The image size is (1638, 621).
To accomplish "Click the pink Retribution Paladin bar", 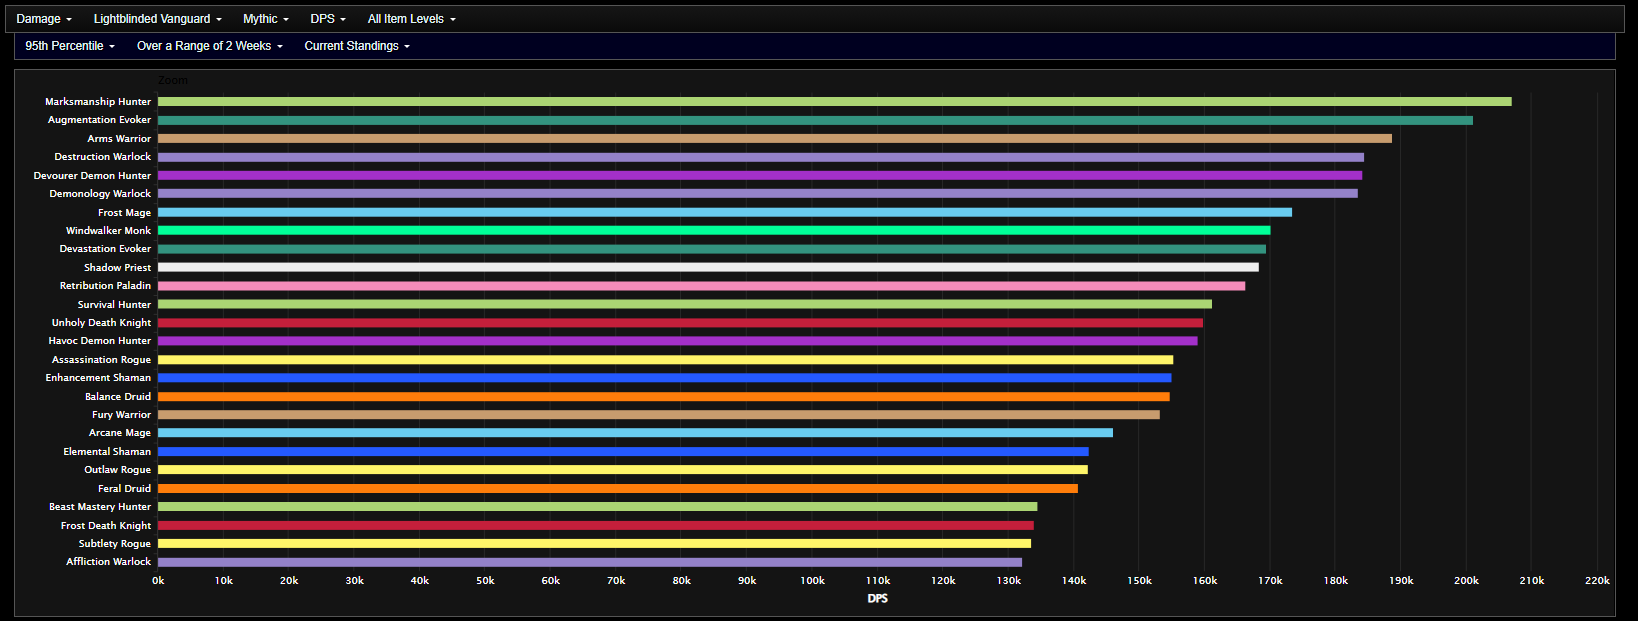I will [x=701, y=286].
